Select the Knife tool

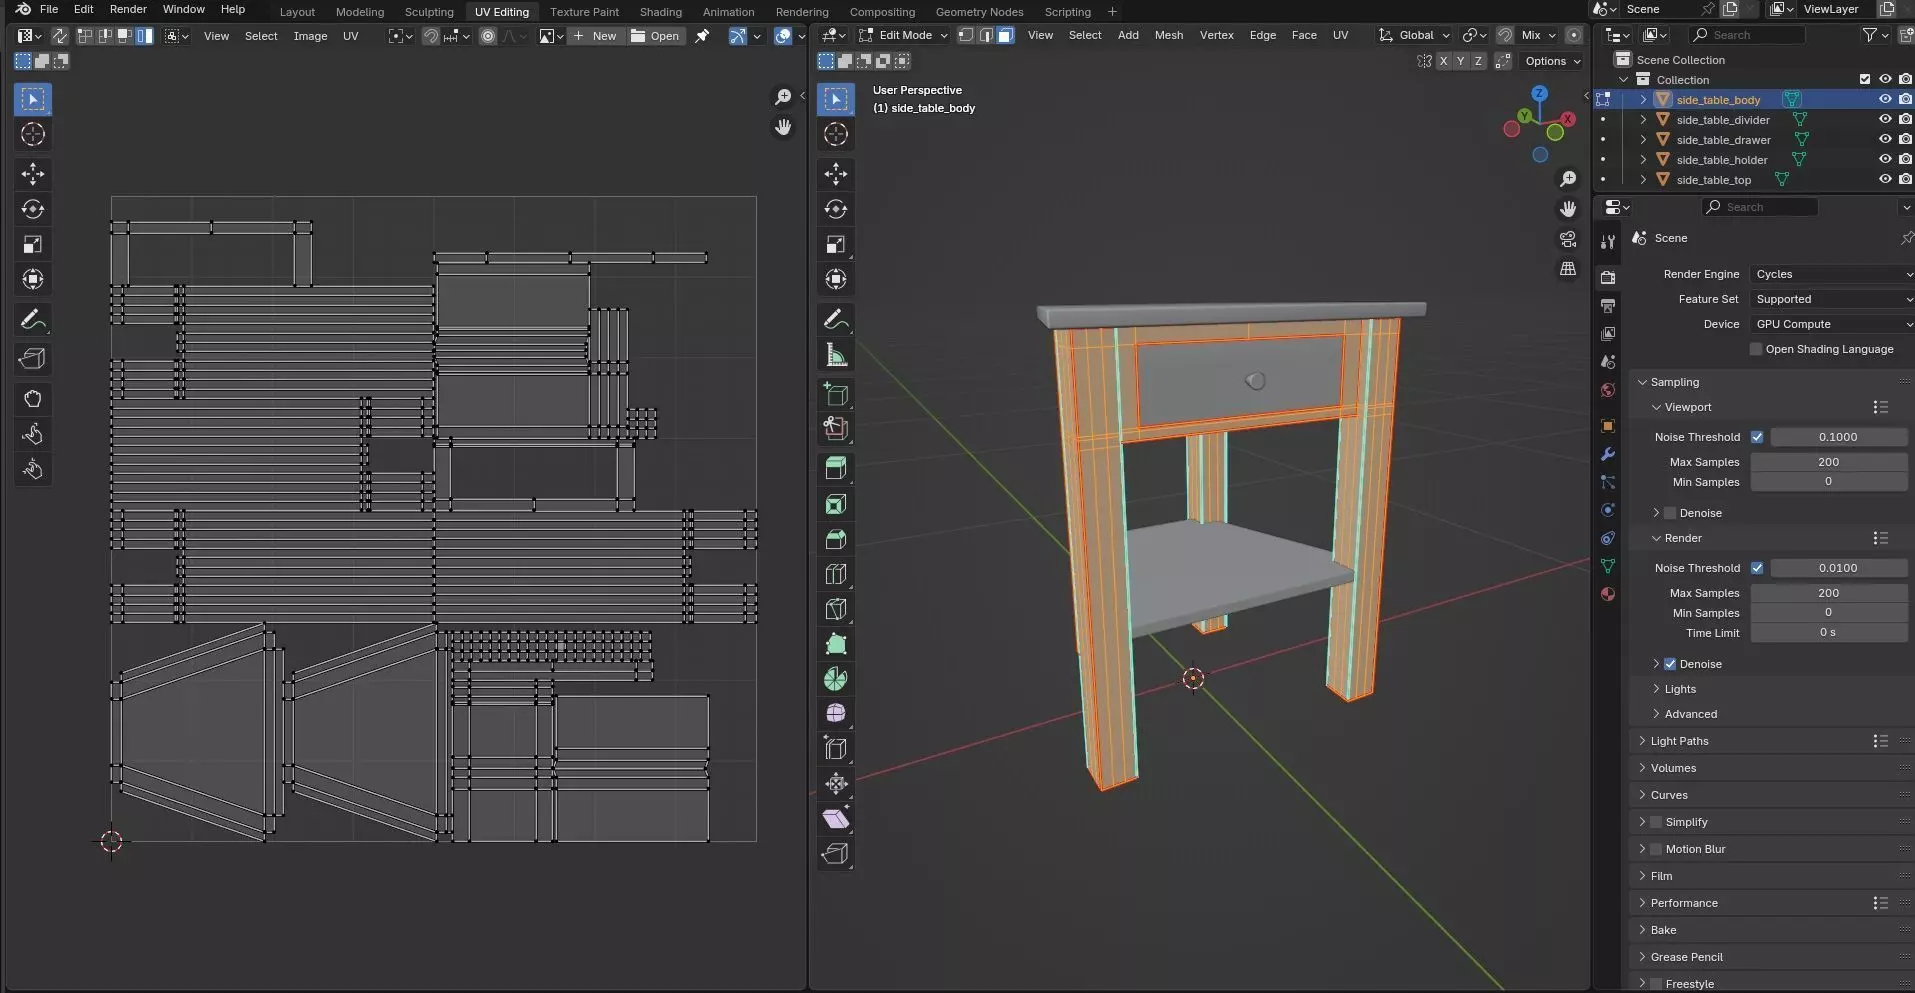(836, 609)
